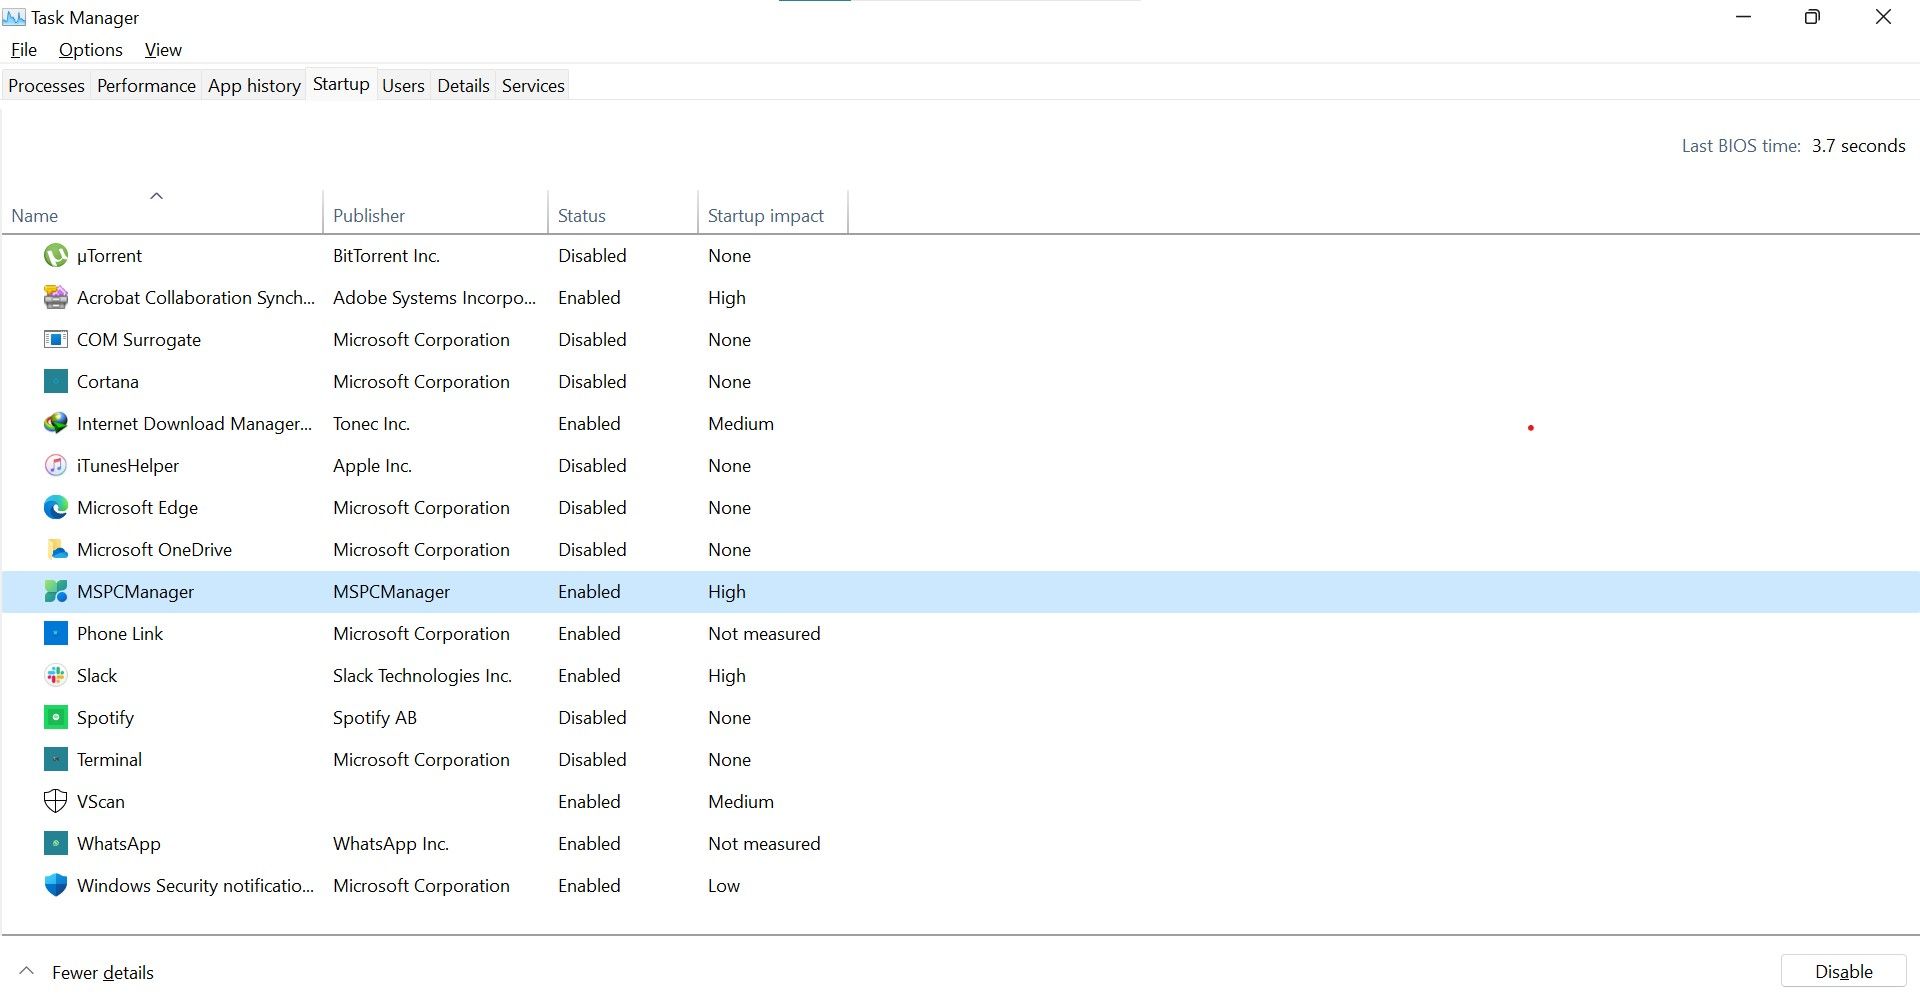Image resolution: width=1920 pixels, height=1008 pixels.
Task: Click the COM Surrogate row name text
Action: 139,340
